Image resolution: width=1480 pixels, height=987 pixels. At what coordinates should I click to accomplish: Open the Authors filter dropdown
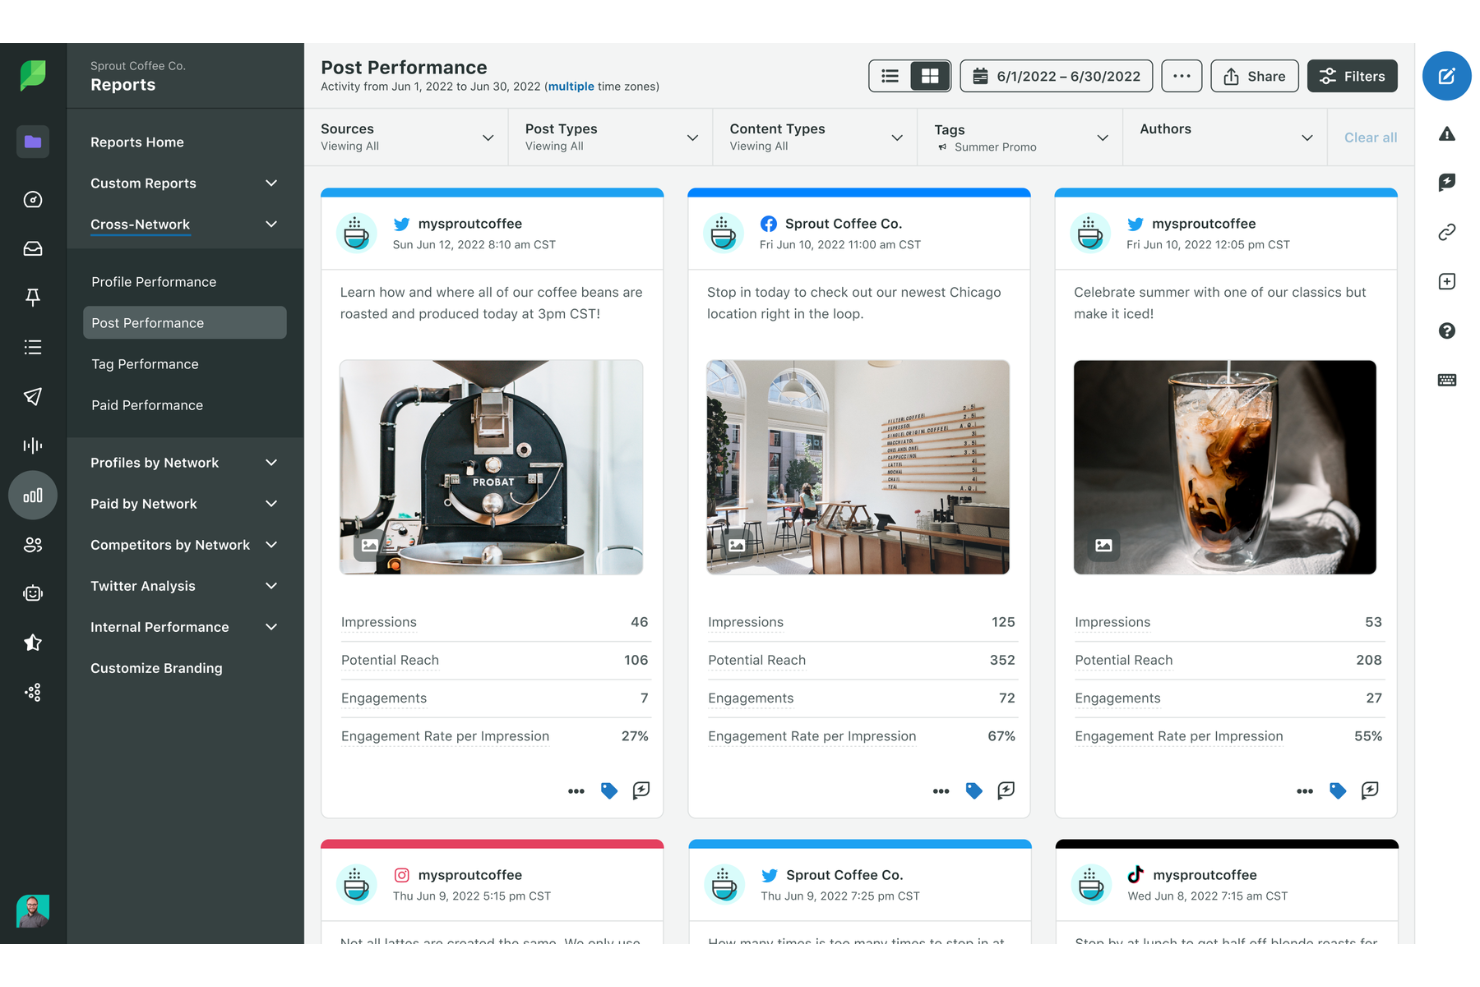click(1224, 137)
